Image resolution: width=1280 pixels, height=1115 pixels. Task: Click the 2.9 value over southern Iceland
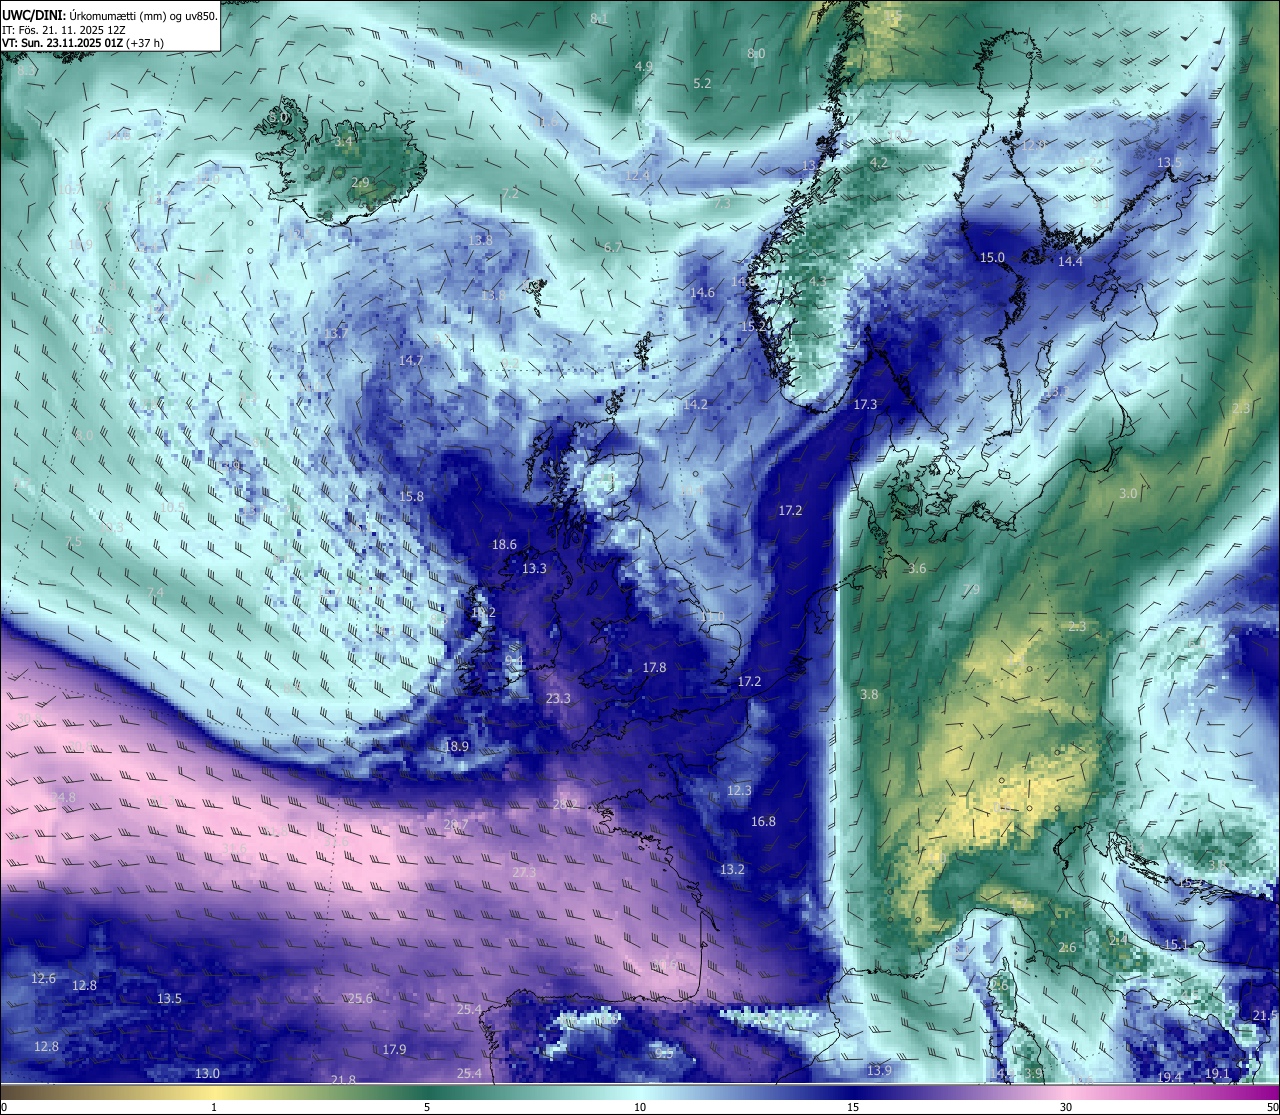click(360, 182)
